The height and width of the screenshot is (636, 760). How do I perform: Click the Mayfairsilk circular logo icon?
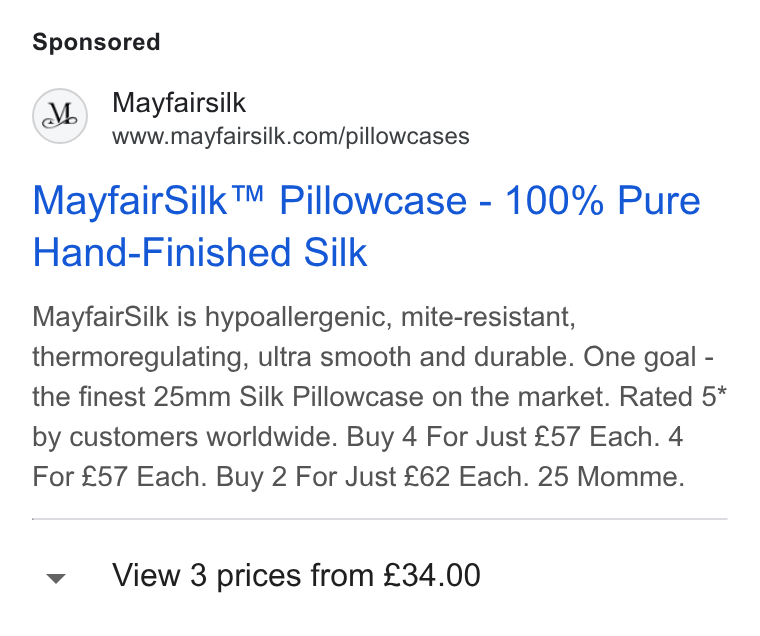(60, 116)
